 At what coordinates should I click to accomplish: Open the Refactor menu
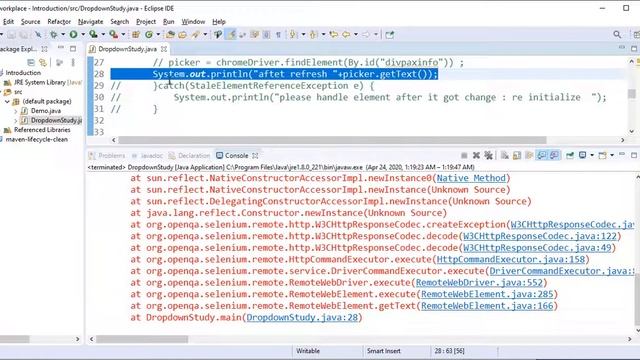59,22
